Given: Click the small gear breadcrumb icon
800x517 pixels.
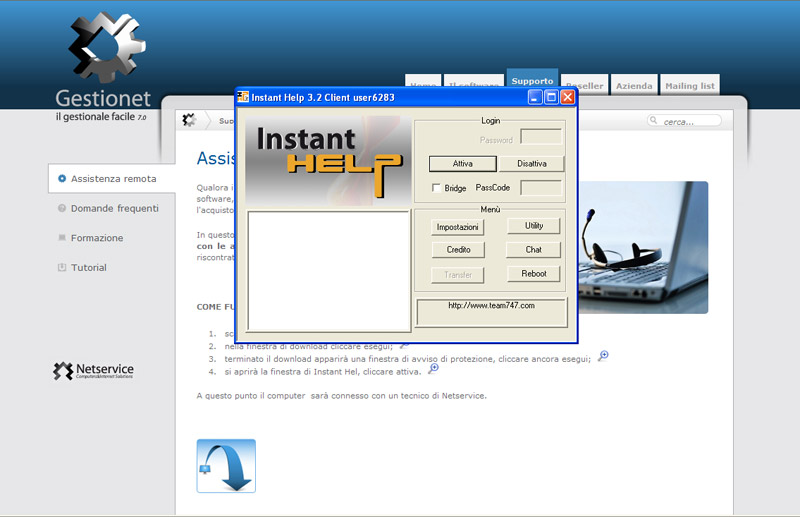Looking at the screenshot, I should pos(189,120).
